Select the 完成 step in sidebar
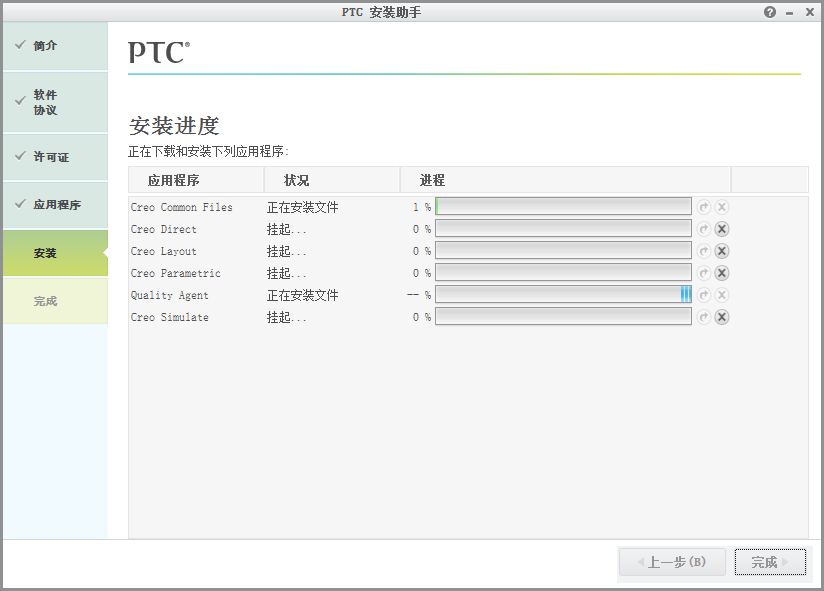Screen dimensions: 824x591 point(55,301)
